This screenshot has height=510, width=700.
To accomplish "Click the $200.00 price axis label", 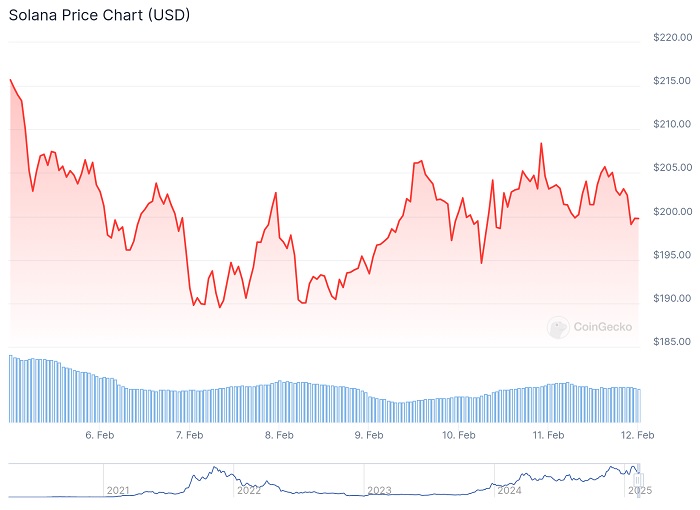I will click(672, 211).
